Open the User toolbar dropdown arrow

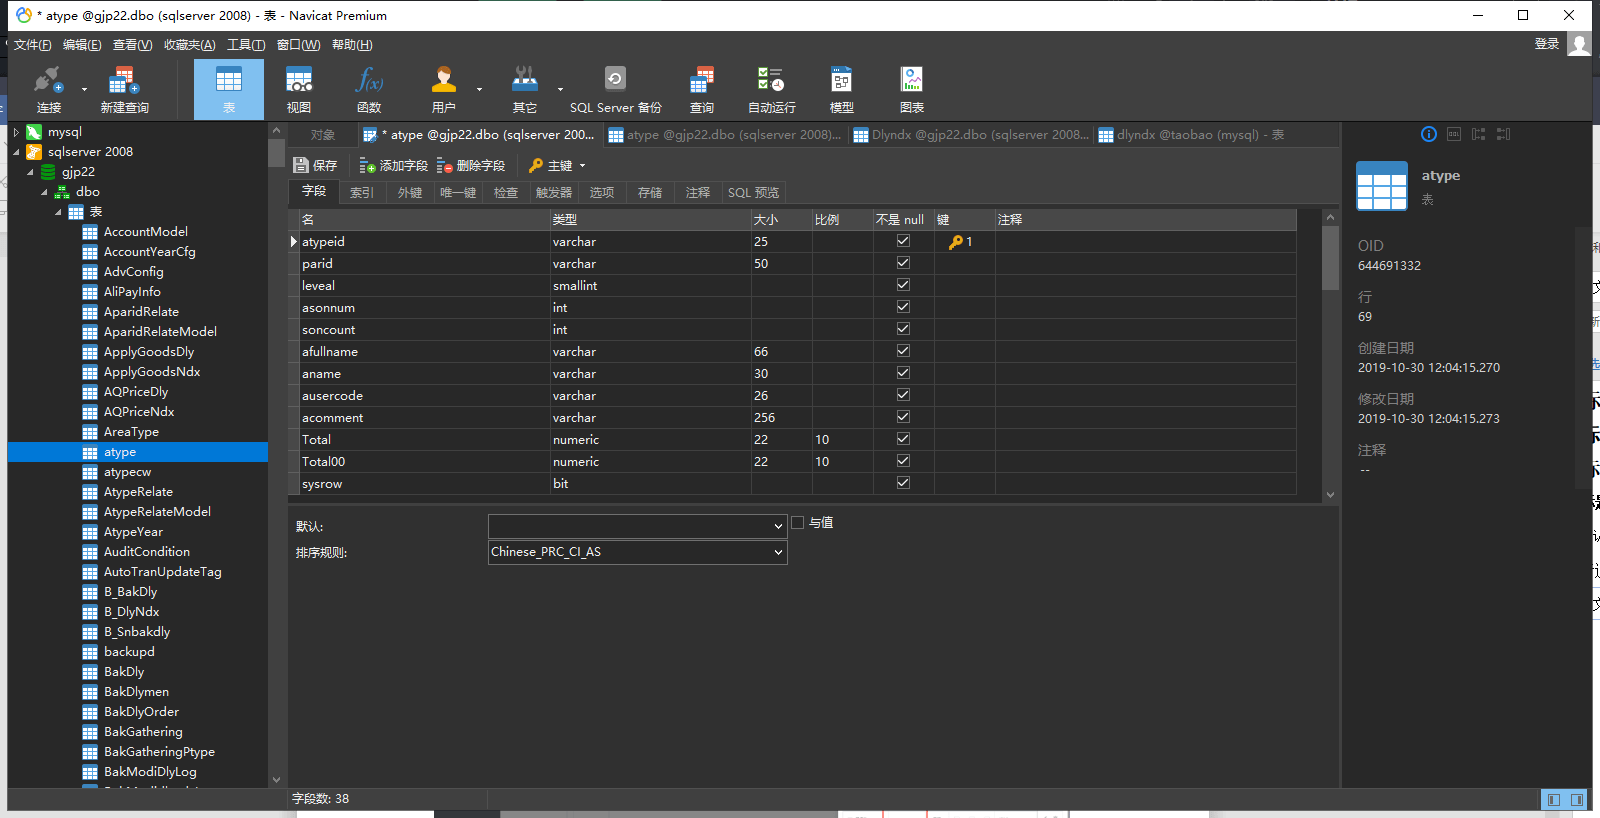click(479, 90)
